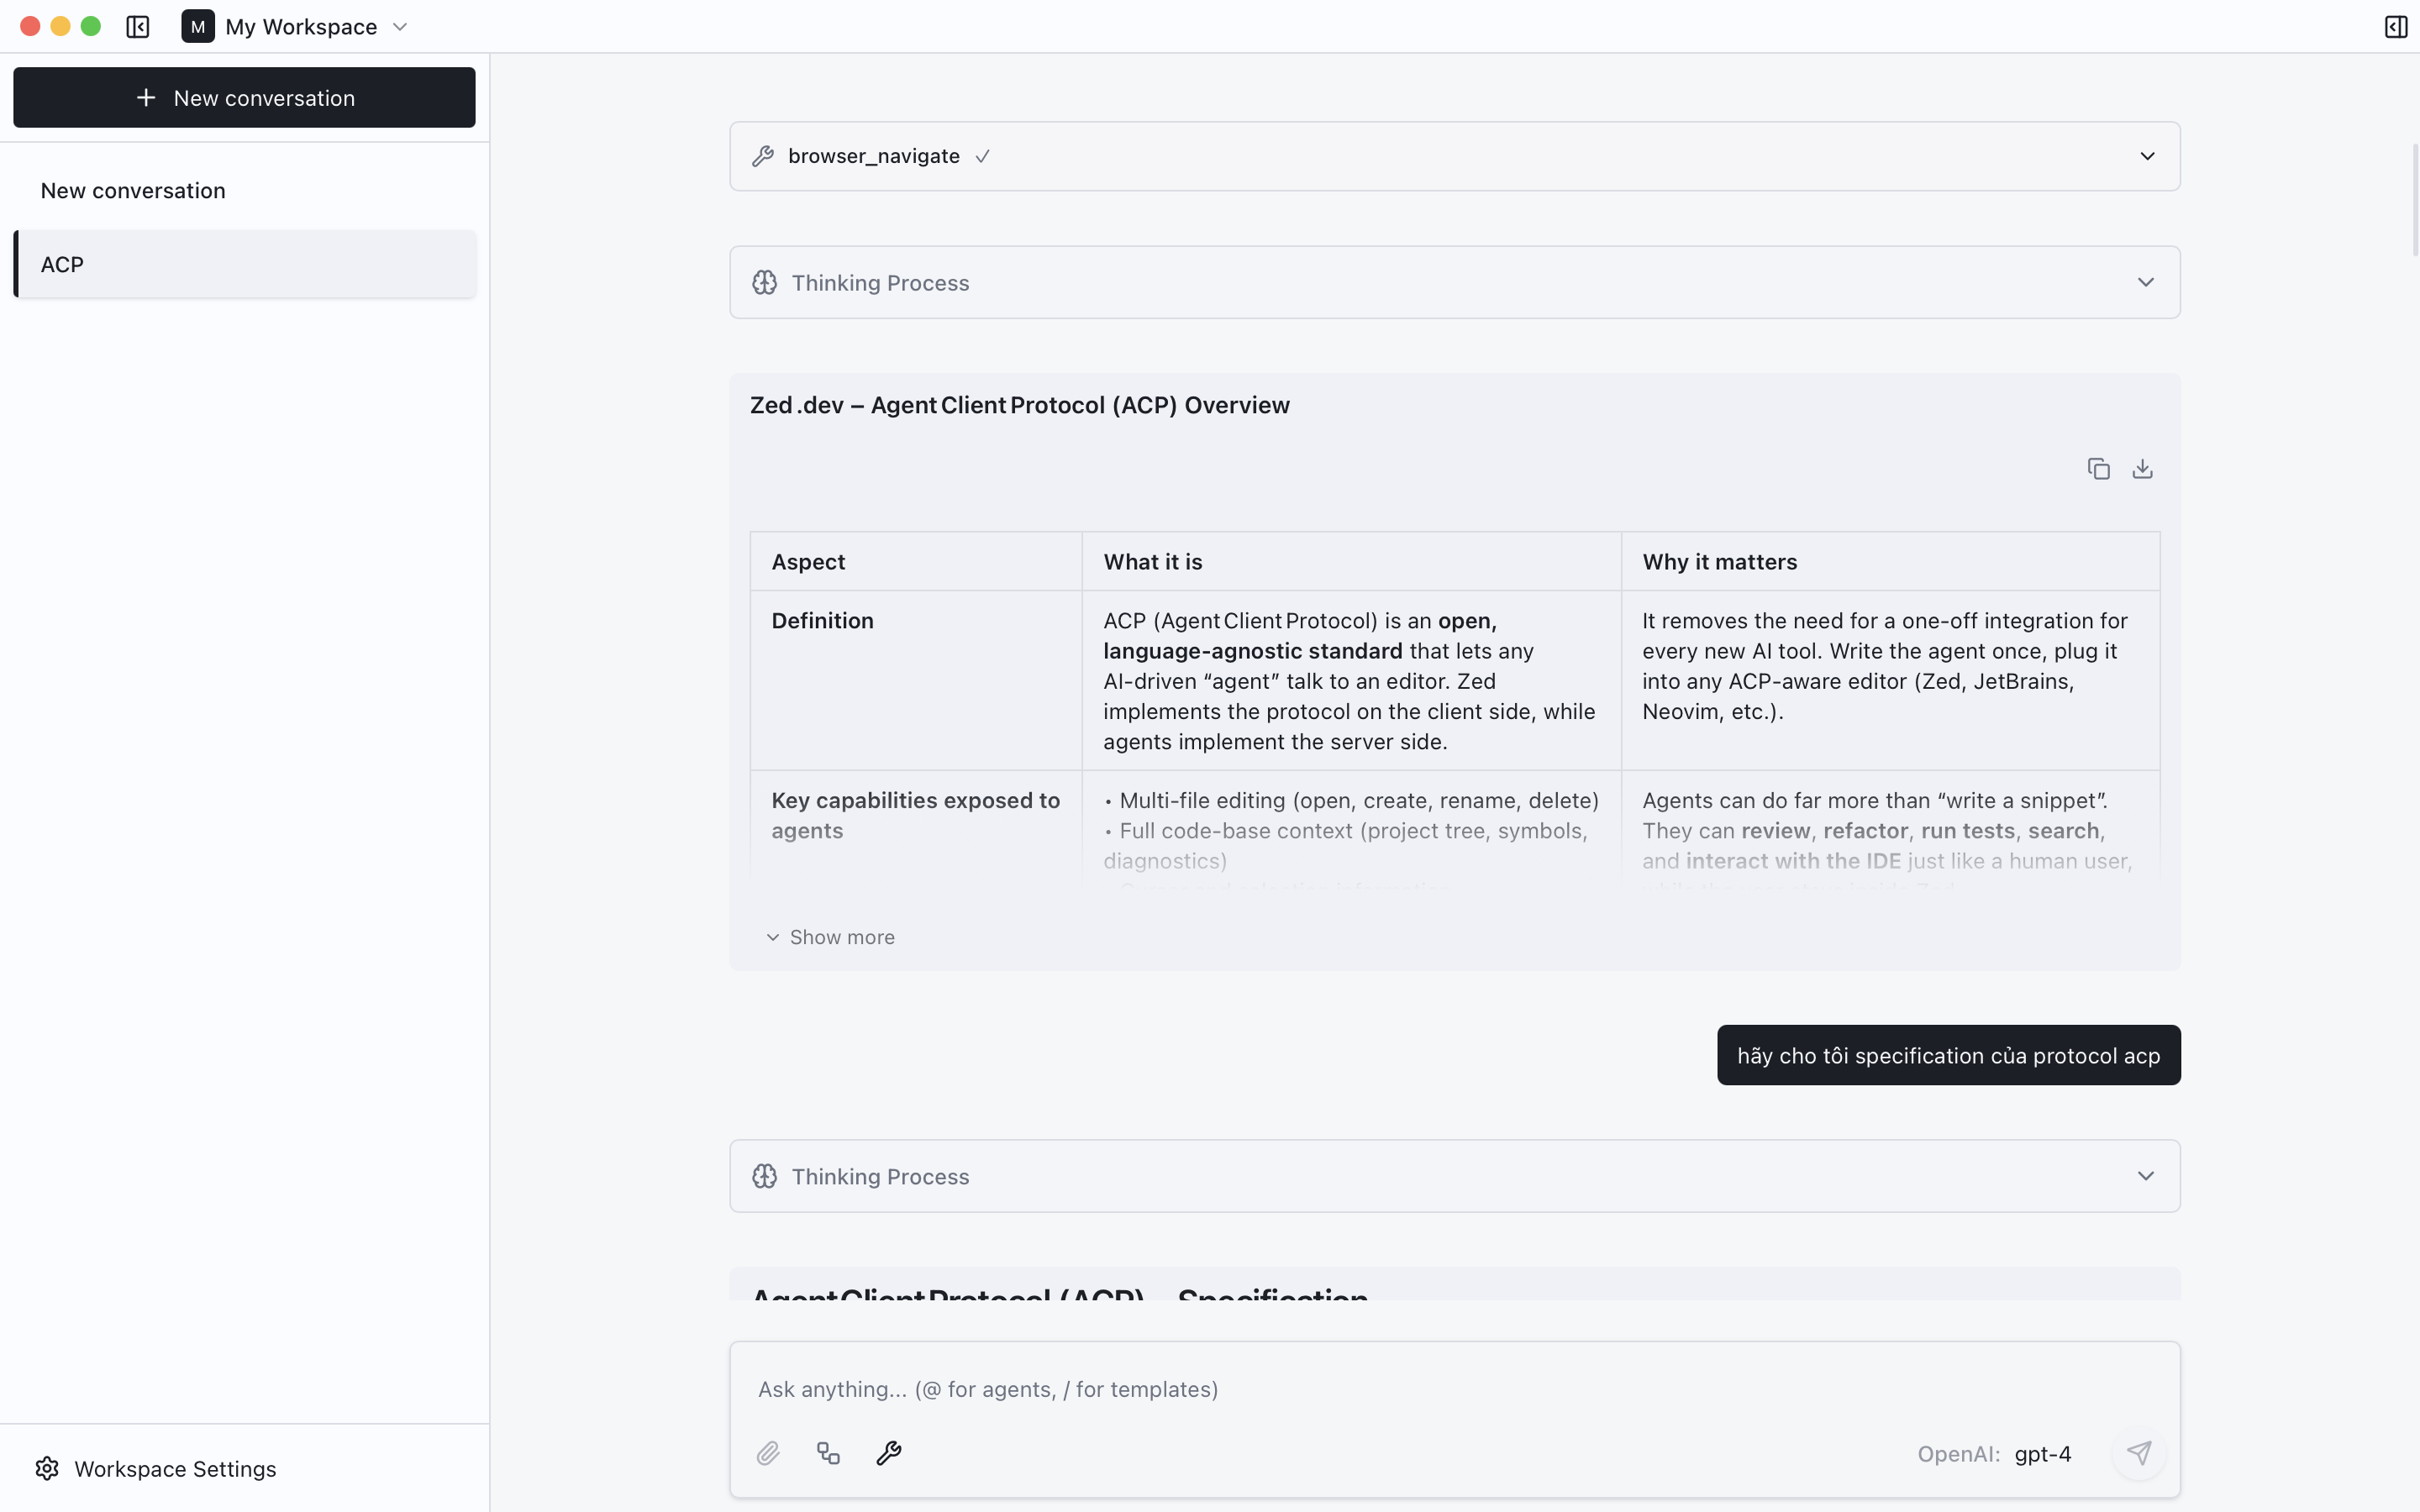Click the send message paper plane icon
This screenshot has height=1512, width=2420.
2139,1453
